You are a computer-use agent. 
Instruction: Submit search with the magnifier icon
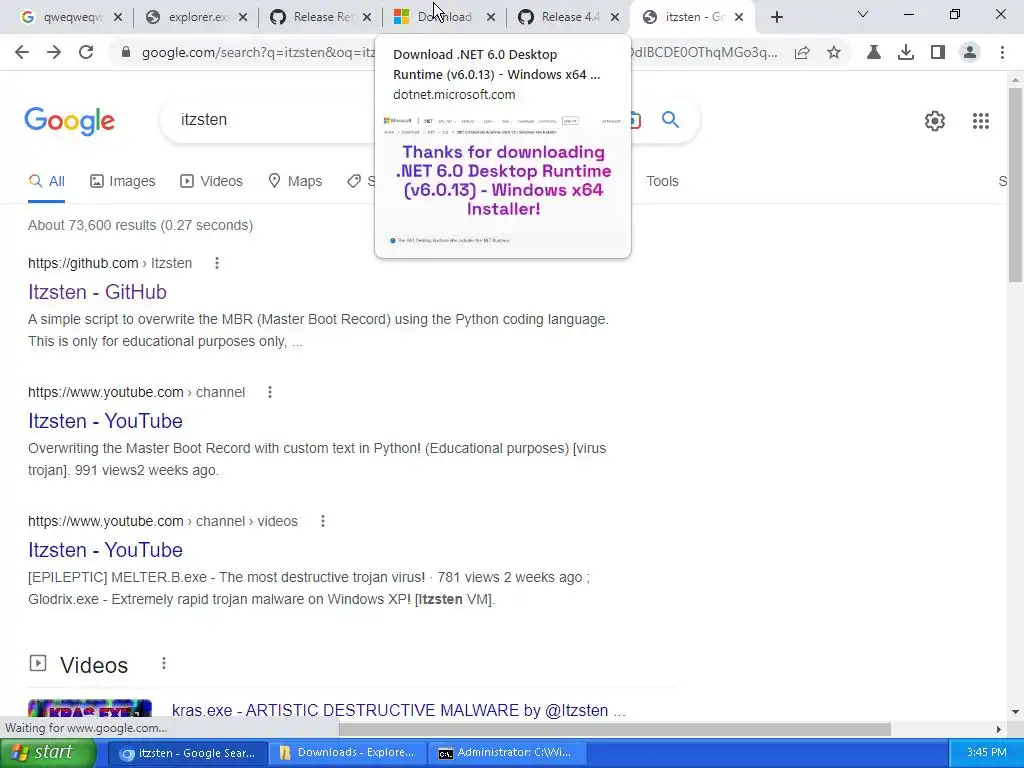pos(670,120)
